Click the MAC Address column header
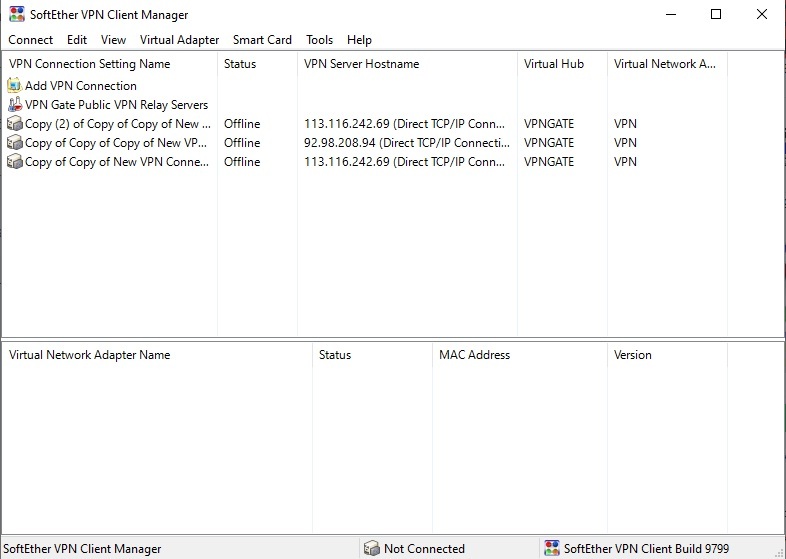 pyautogui.click(x=475, y=355)
